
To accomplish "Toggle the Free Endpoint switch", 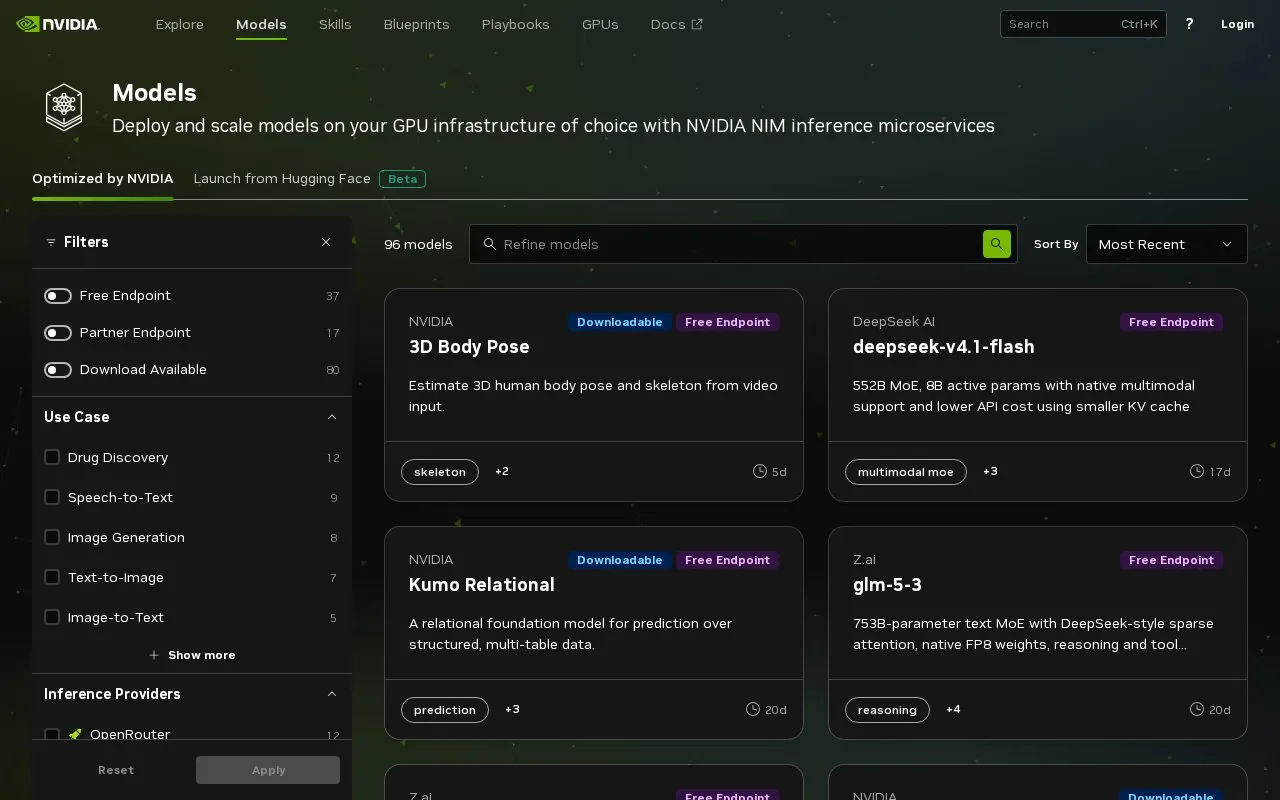I will point(58,296).
